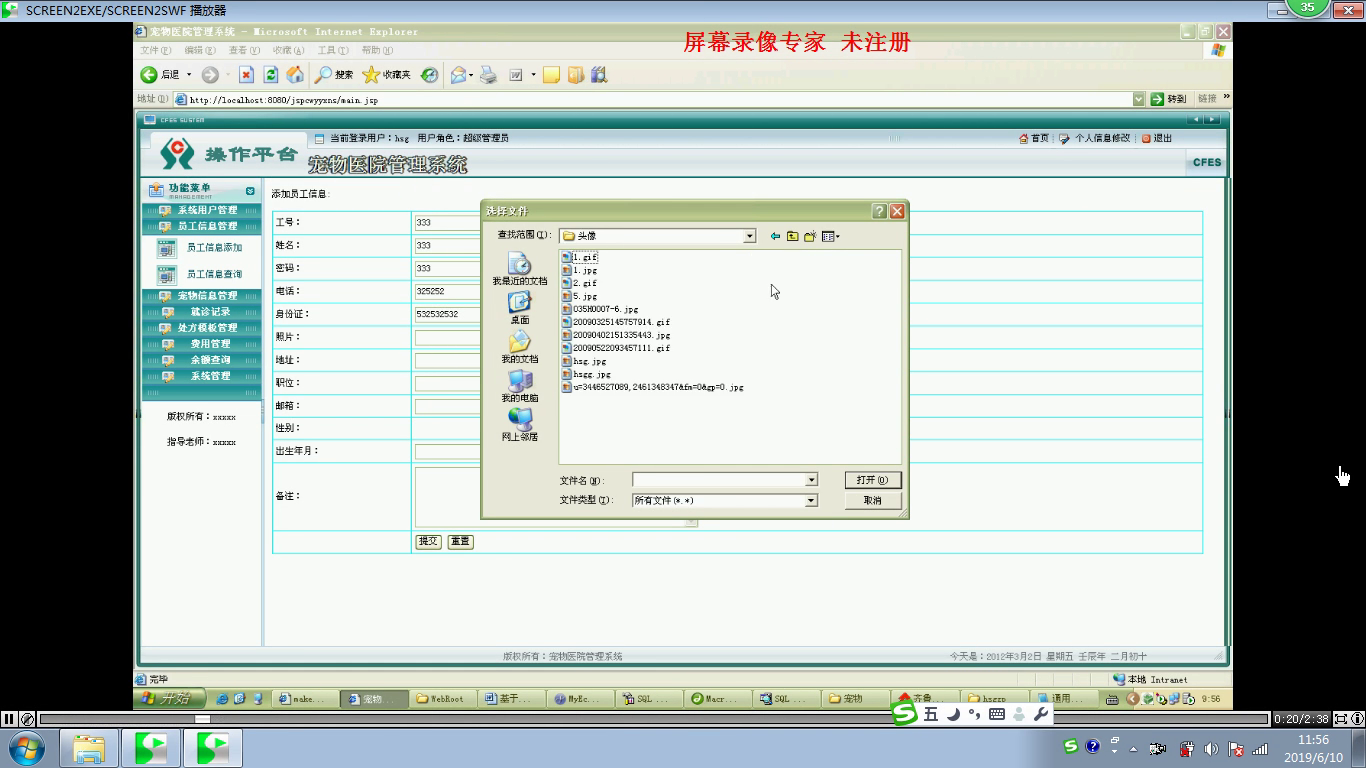Expand 查找范围 folder dropdown
The width and height of the screenshot is (1366, 768).
tap(750, 236)
